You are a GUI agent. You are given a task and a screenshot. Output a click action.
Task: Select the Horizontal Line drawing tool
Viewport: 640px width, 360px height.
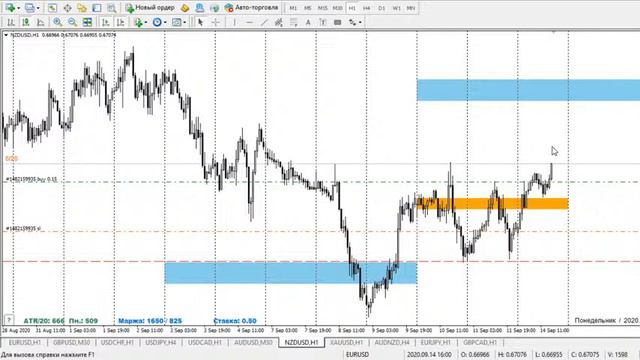pos(249,22)
